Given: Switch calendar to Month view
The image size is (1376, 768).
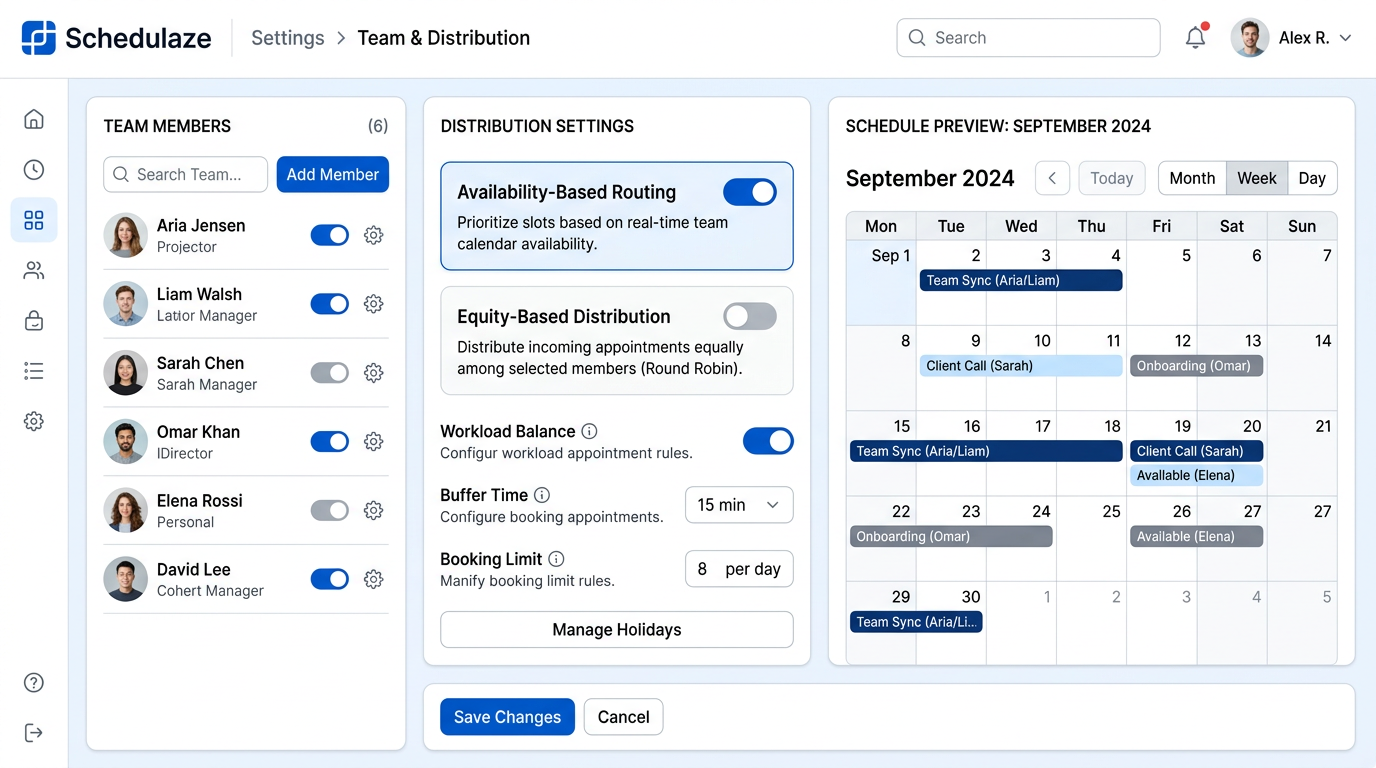Looking at the screenshot, I should pyautogui.click(x=1192, y=178).
